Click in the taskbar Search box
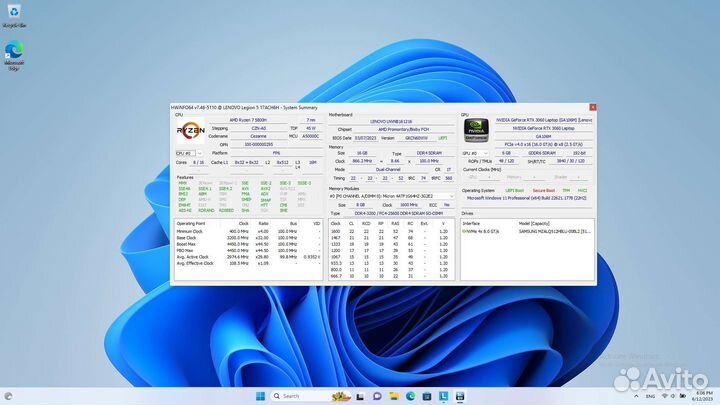This screenshot has height=405, width=720. pos(311,396)
